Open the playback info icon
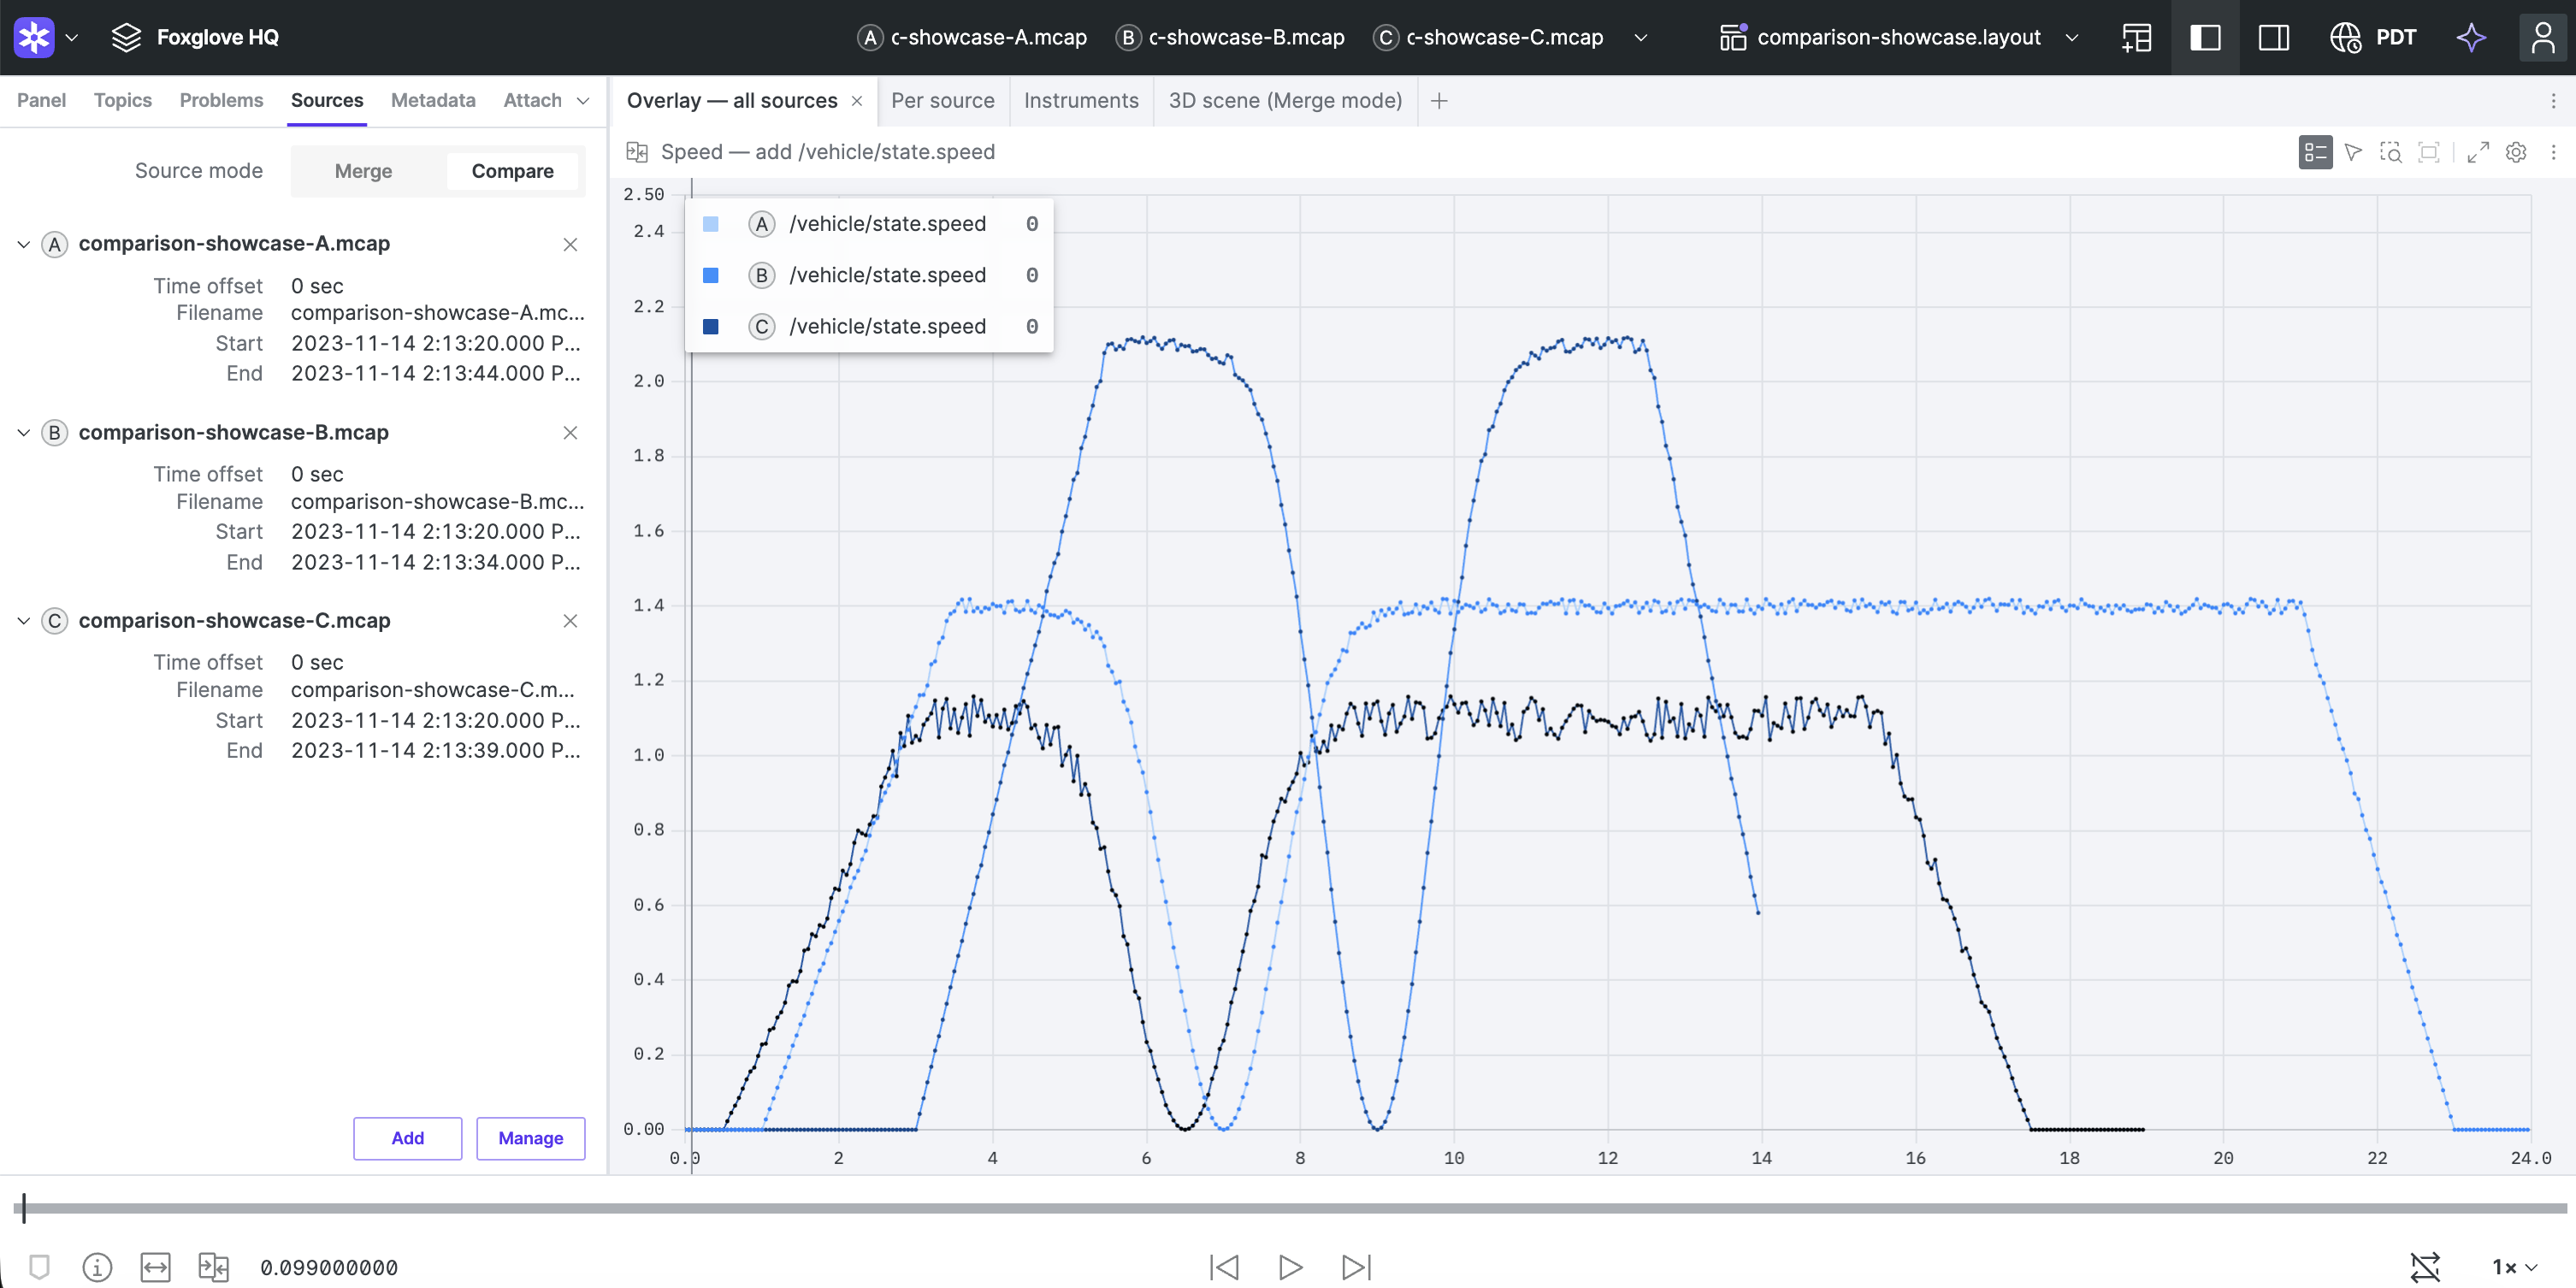This screenshot has height=1288, width=2576. [97, 1267]
